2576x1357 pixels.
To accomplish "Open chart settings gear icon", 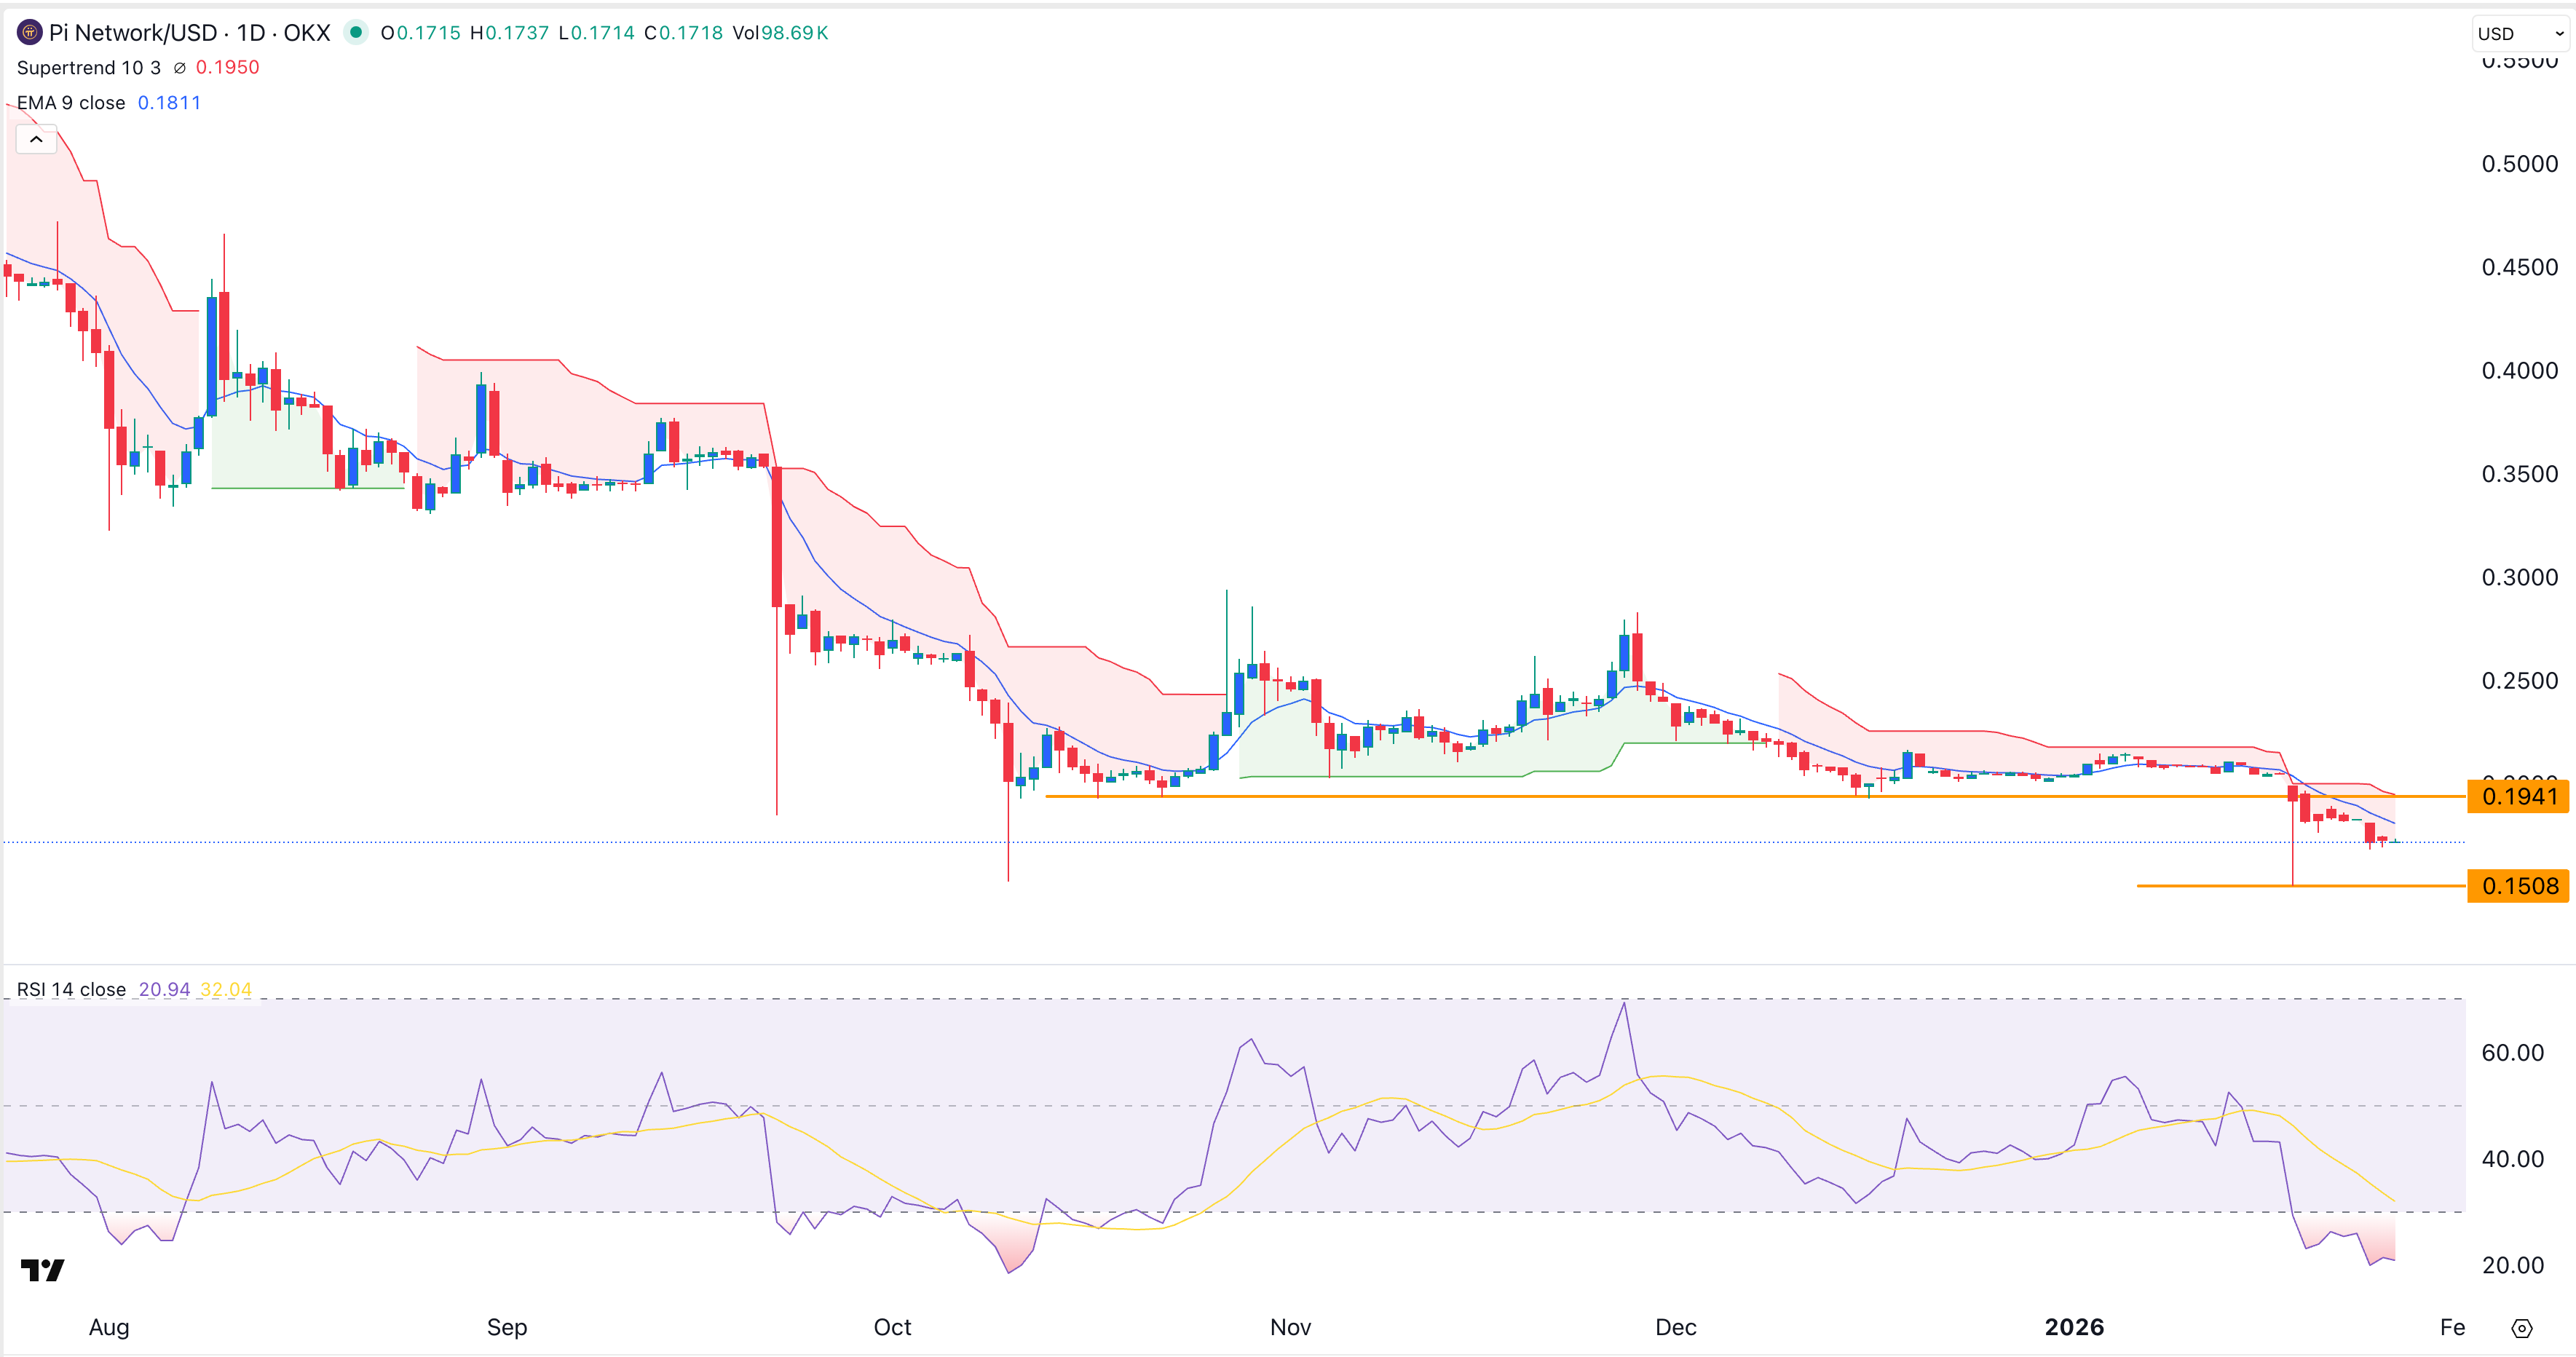I will [2521, 1328].
